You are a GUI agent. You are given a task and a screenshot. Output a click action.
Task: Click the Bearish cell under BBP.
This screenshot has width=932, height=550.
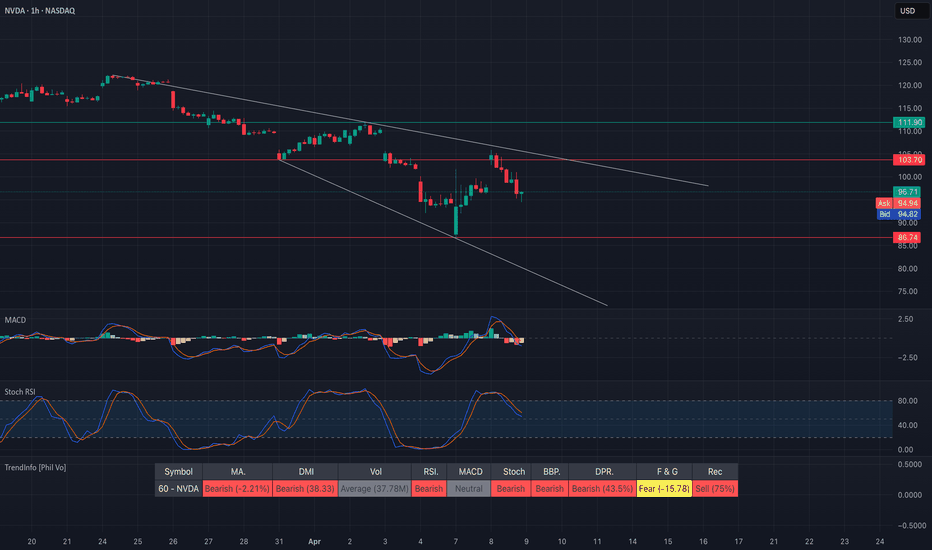point(550,489)
